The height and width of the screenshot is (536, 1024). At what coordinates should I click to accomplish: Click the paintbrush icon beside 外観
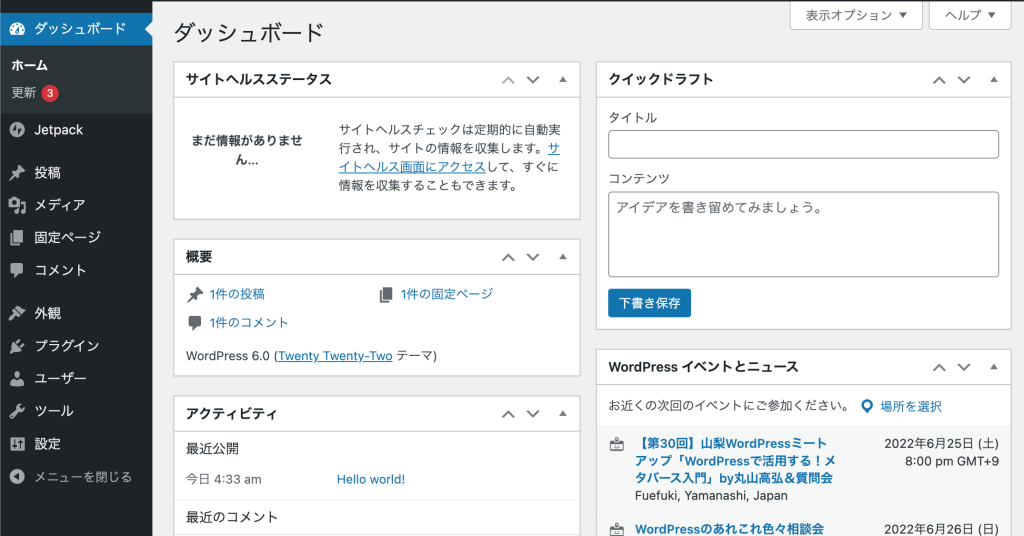(18, 313)
